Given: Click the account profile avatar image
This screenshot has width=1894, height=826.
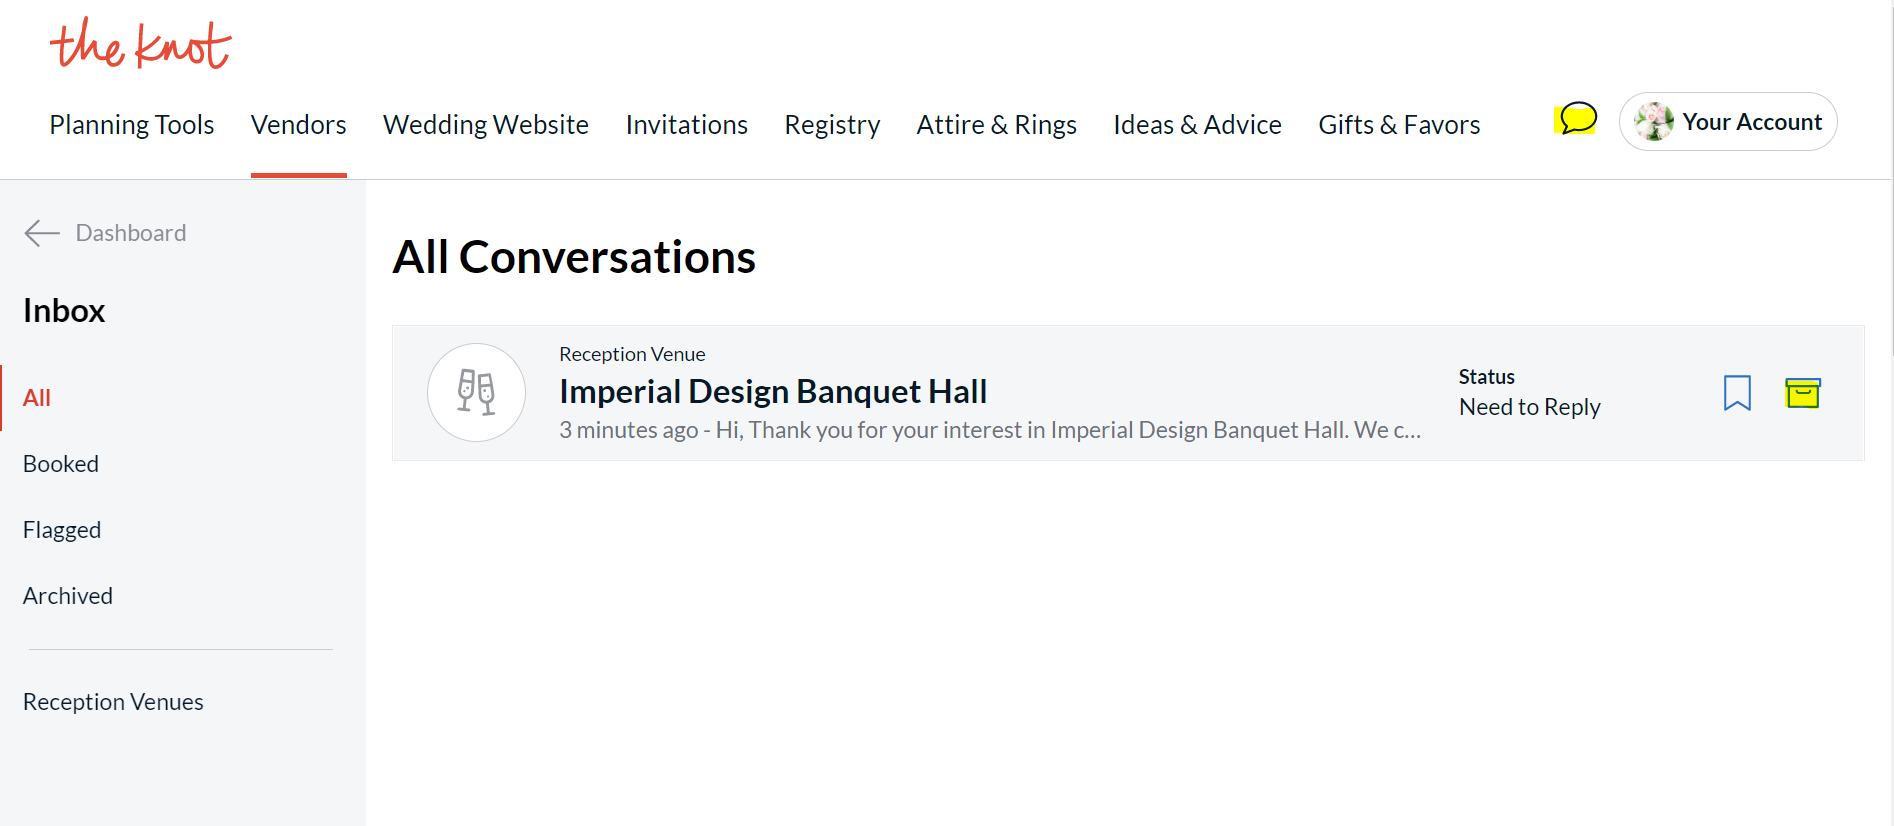Looking at the screenshot, I should 1654,122.
